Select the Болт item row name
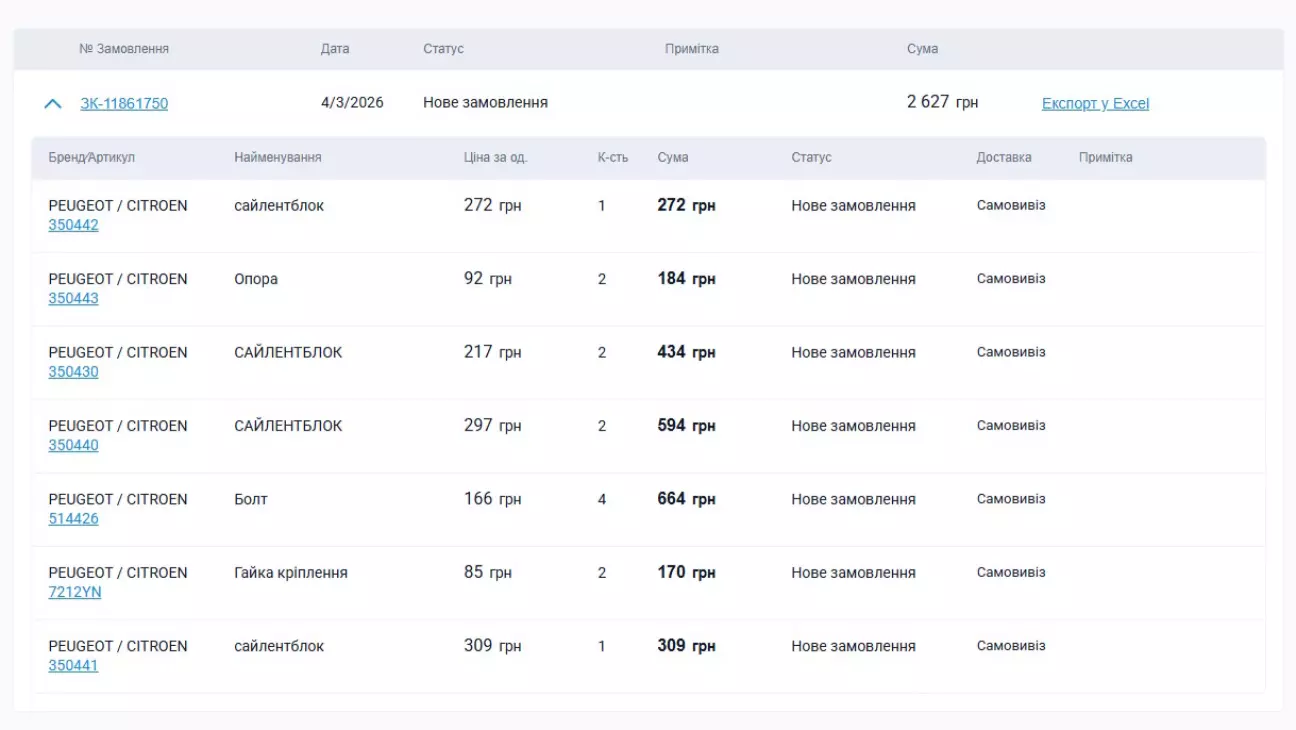The height and width of the screenshot is (730, 1296). pyautogui.click(x=251, y=499)
